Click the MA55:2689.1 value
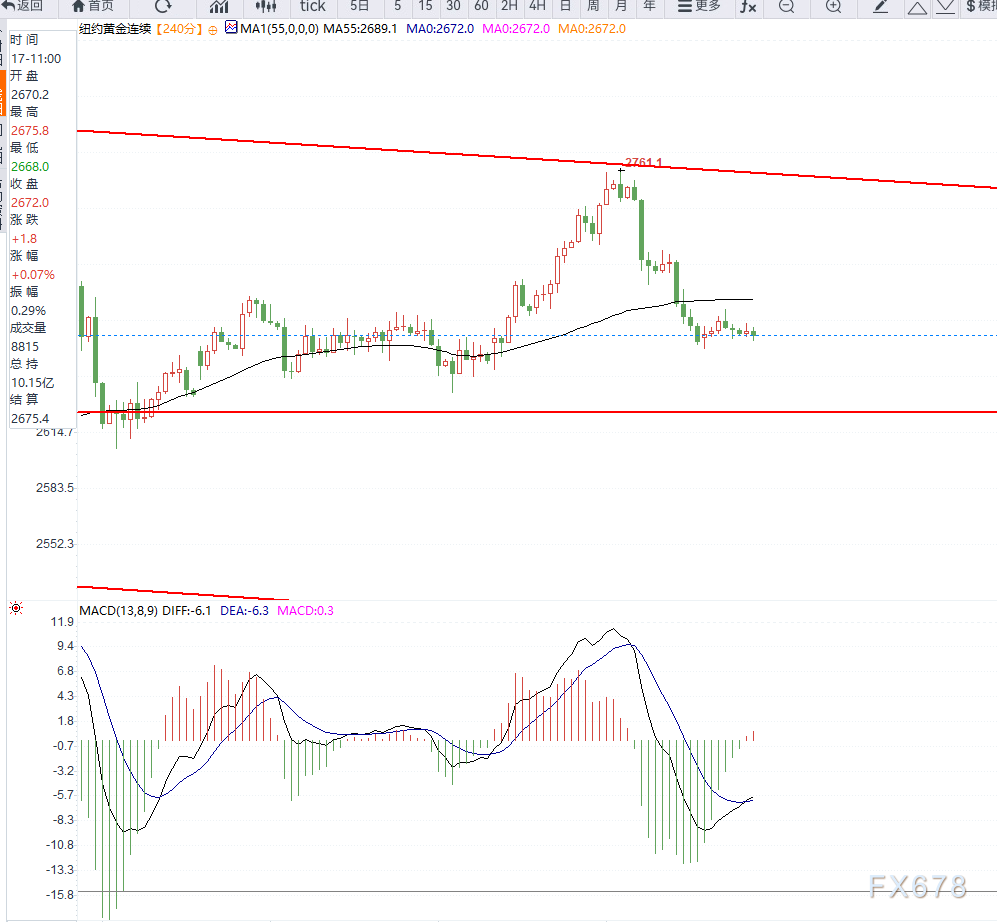 click(x=361, y=29)
